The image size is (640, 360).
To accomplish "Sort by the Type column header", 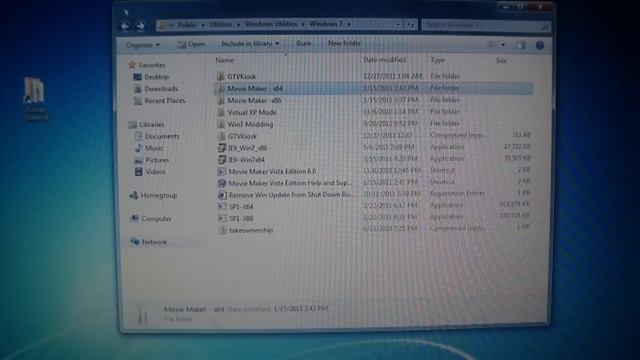I will coord(438,60).
